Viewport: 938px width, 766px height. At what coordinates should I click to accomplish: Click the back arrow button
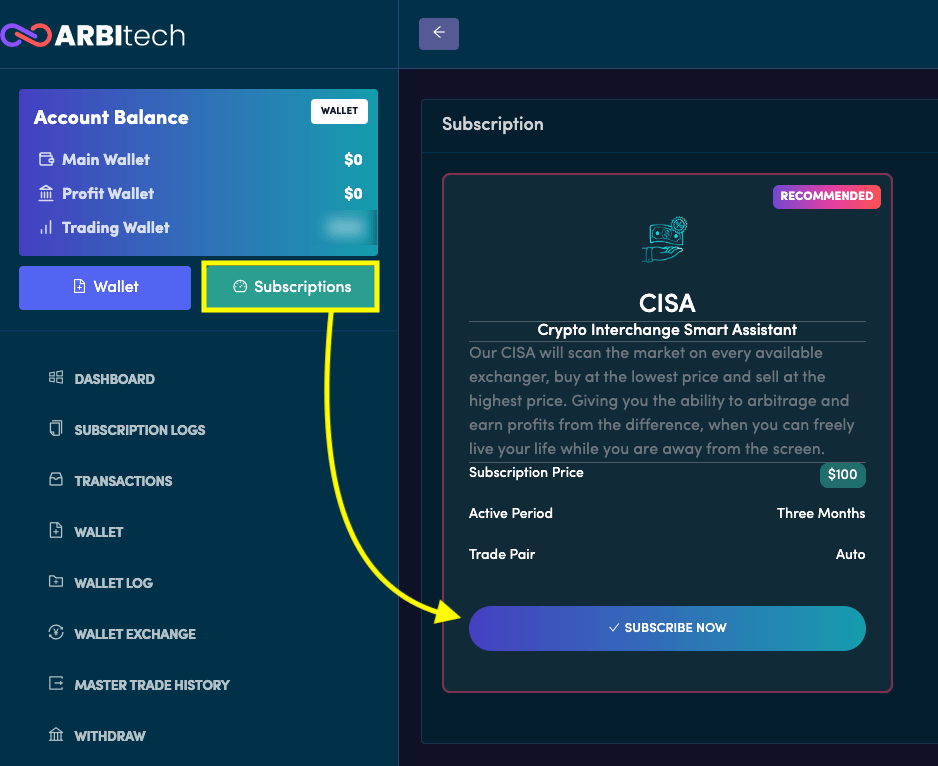click(x=438, y=33)
